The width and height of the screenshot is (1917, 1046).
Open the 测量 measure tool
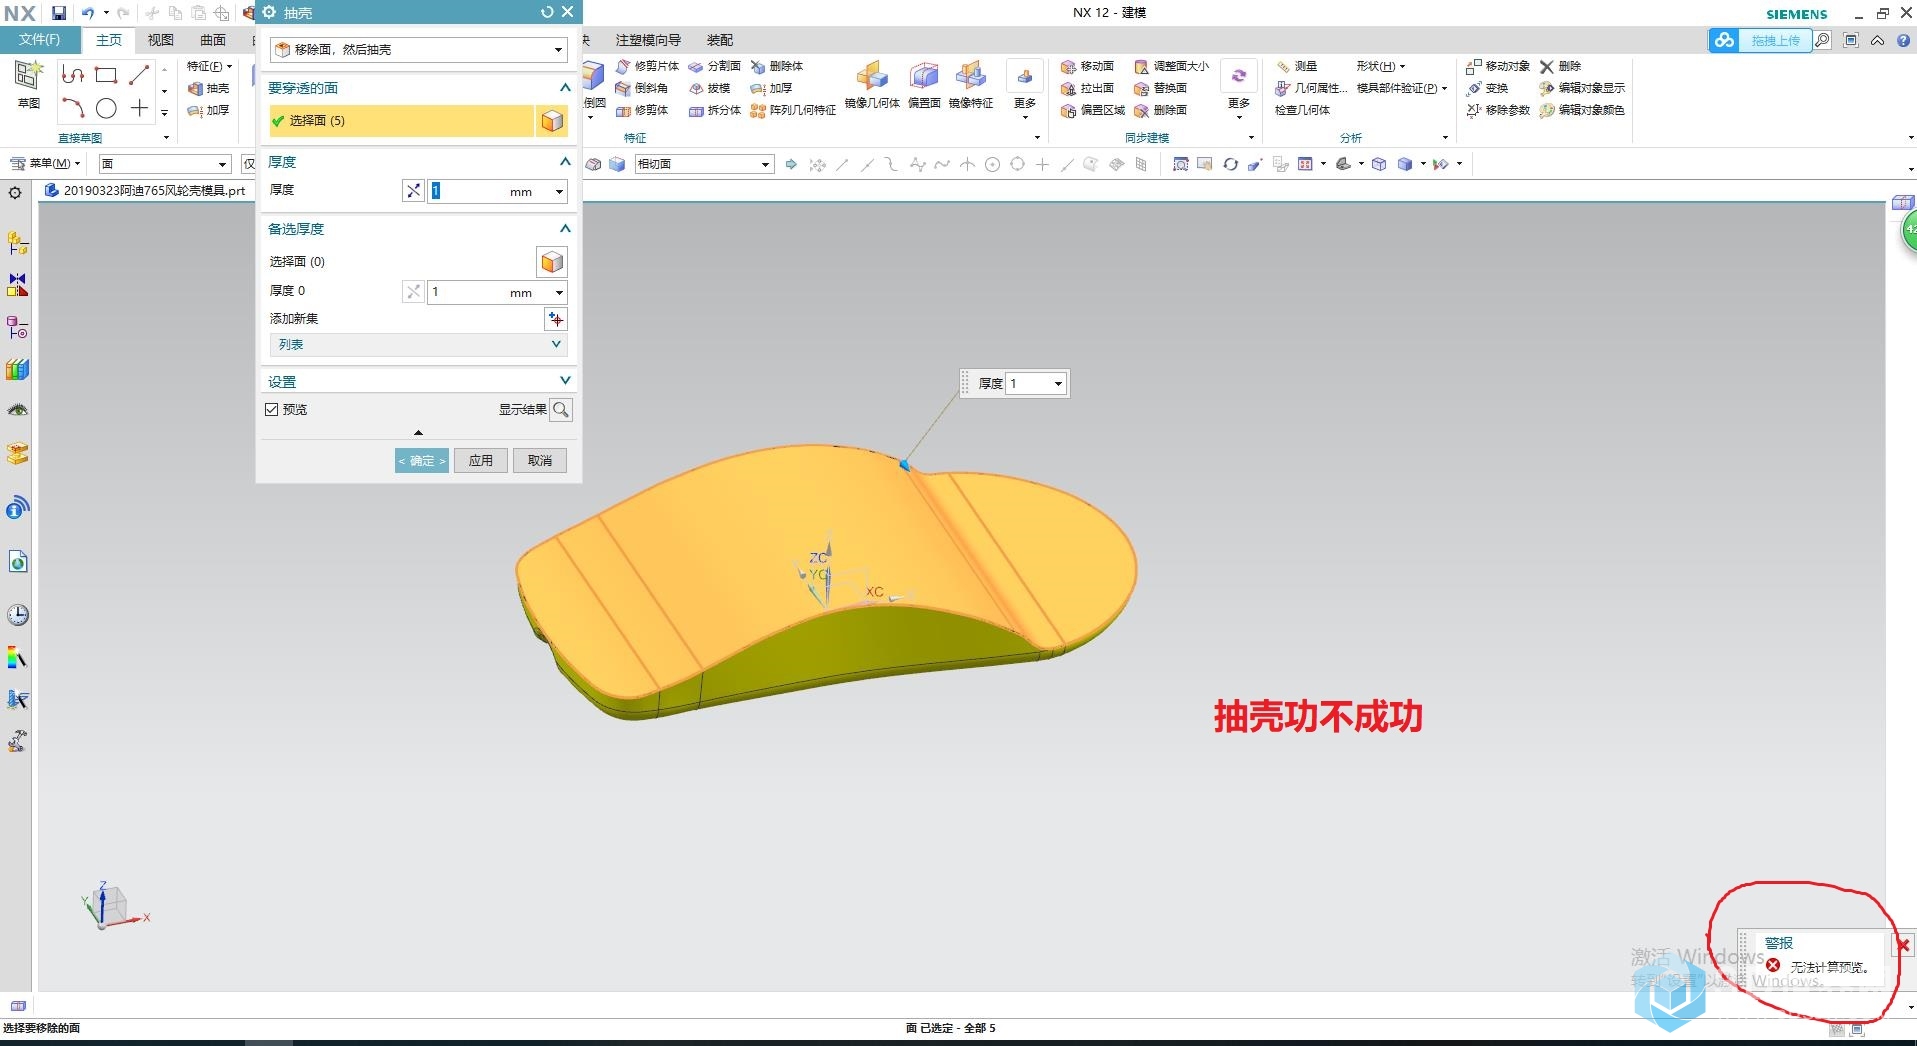(x=1296, y=66)
